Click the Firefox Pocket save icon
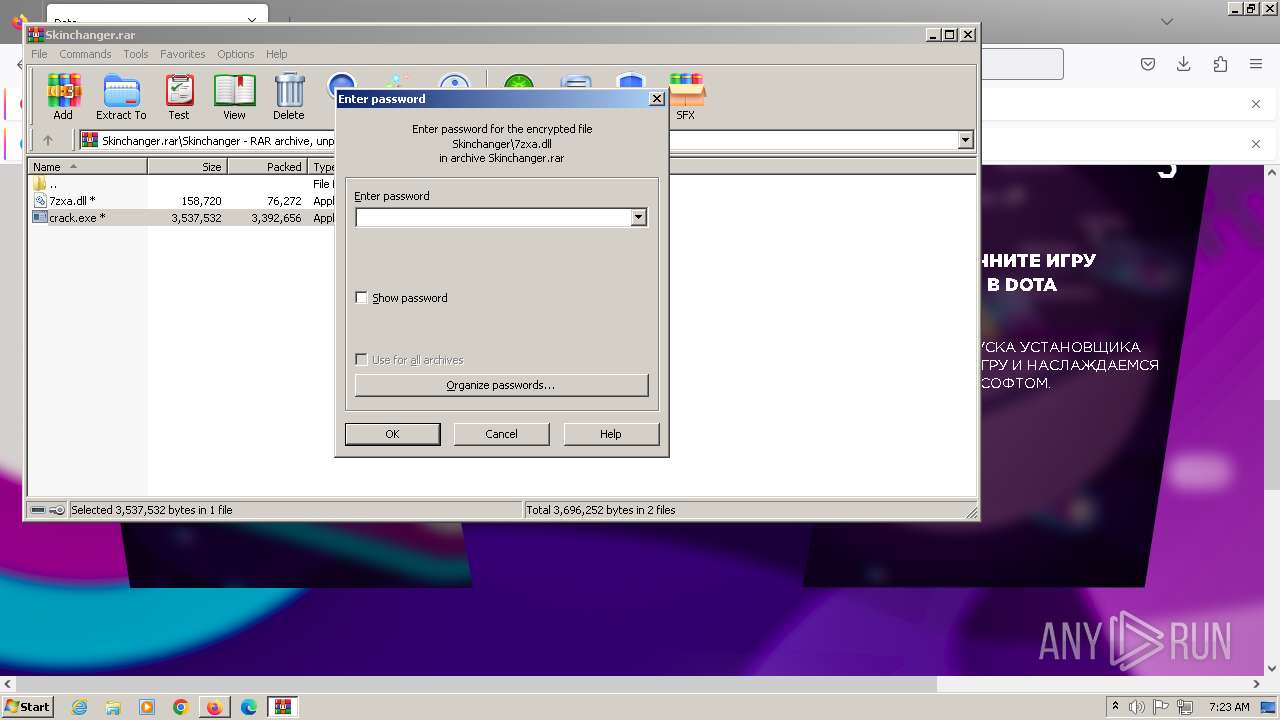Screen dimensions: 1280x720 coord(1148,64)
